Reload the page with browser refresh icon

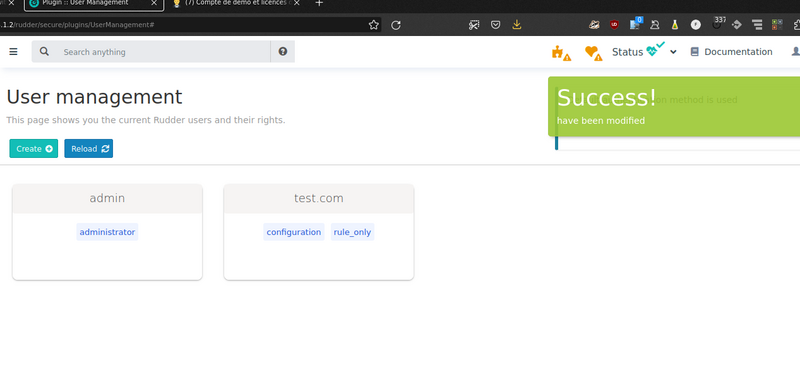pos(395,25)
